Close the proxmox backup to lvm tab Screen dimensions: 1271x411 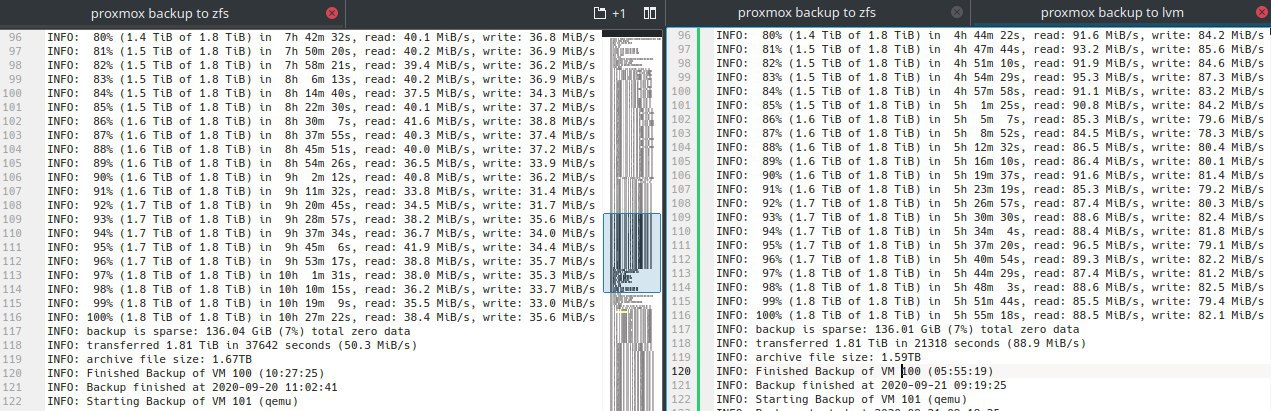(1261, 13)
